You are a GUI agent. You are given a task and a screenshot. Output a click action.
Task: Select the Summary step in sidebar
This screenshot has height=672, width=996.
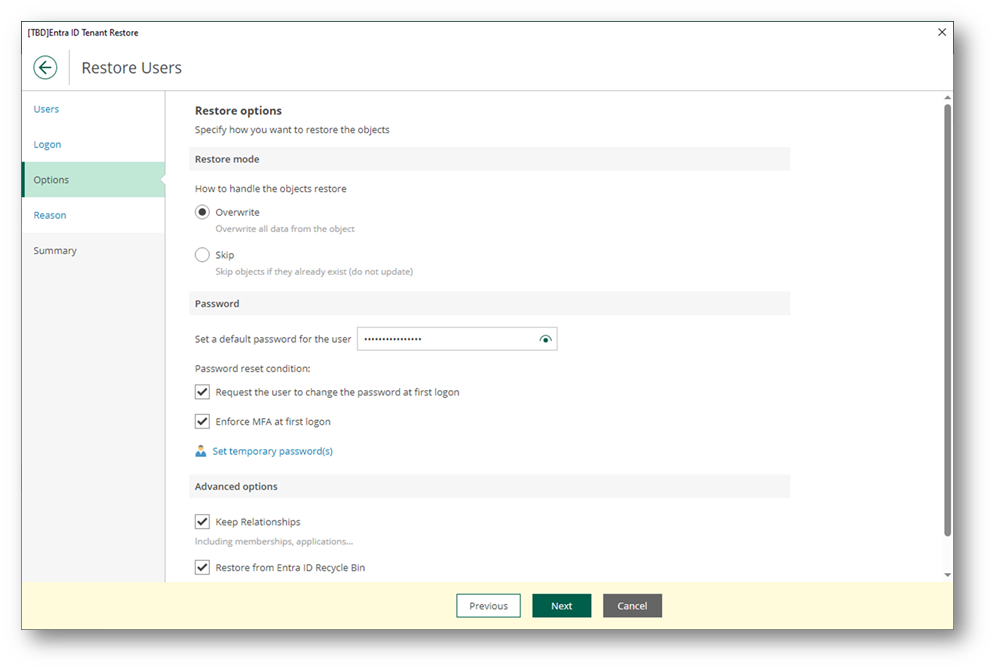click(55, 251)
